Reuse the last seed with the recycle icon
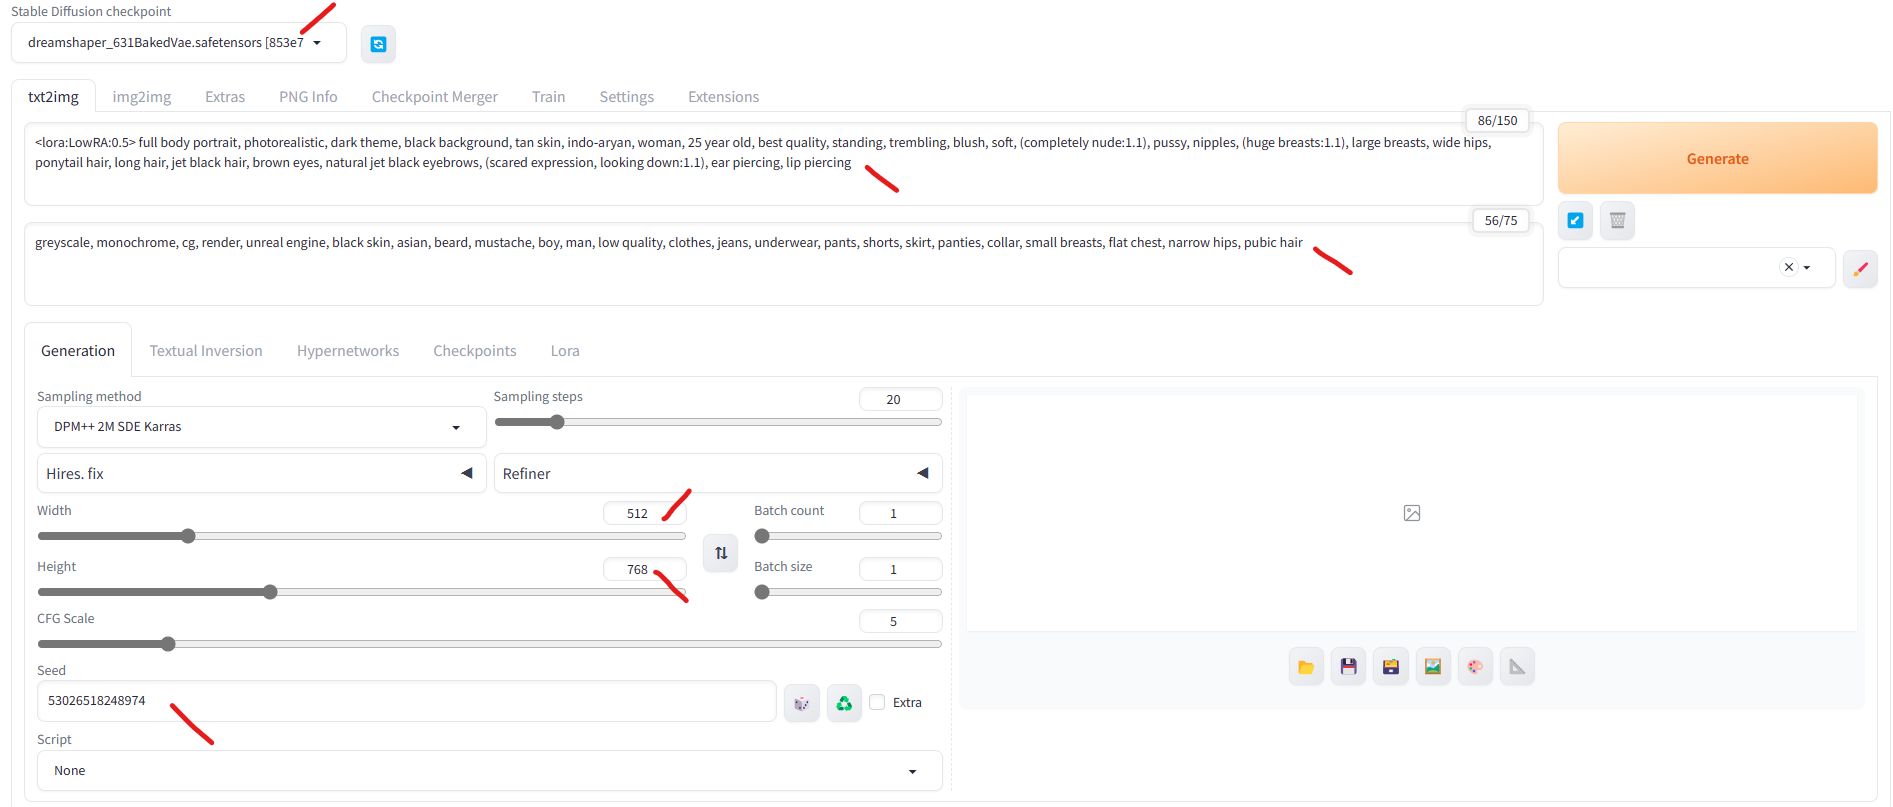Image resolution: width=1893 pixels, height=807 pixels. pos(844,703)
